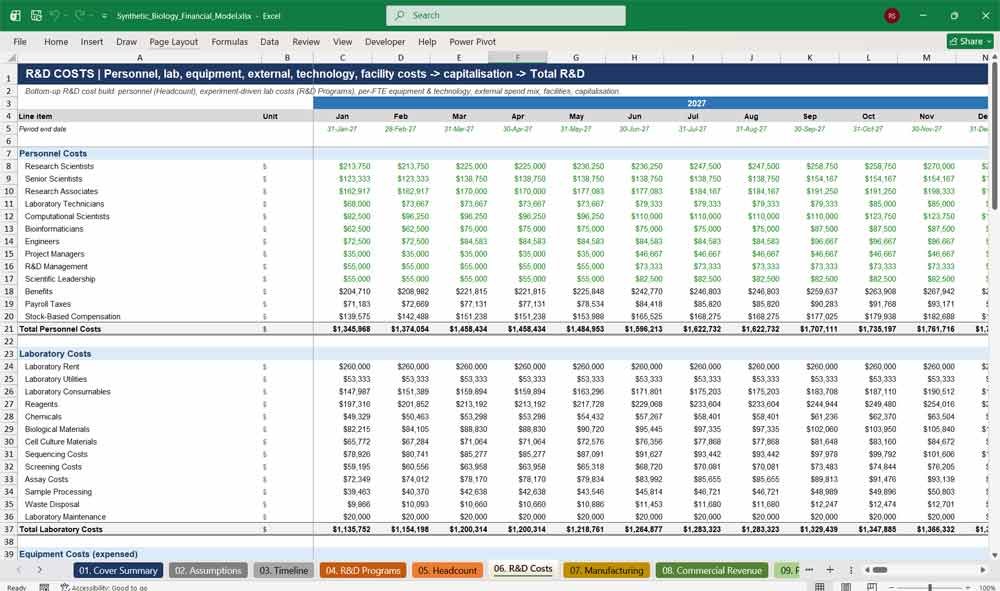Select Total Laboratory Costs label
The height and width of the screenshot is (591, 1000).
(x=61, y=529)
